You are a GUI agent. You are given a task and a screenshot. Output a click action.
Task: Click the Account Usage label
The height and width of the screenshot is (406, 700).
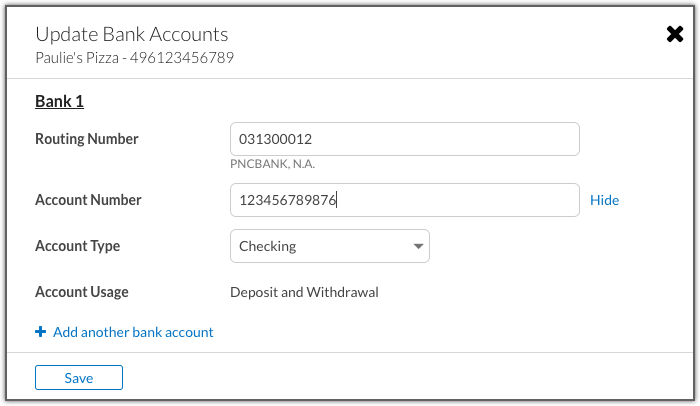82,292
